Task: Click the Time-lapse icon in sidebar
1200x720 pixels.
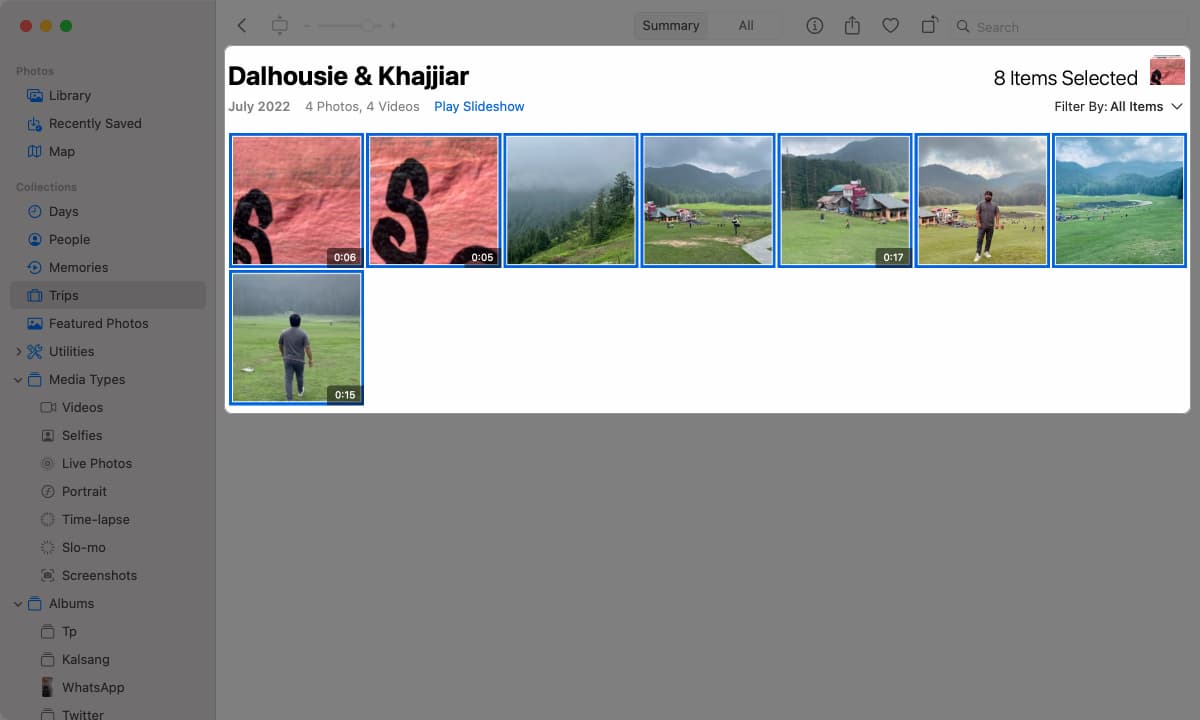Action: click(47, 520)
